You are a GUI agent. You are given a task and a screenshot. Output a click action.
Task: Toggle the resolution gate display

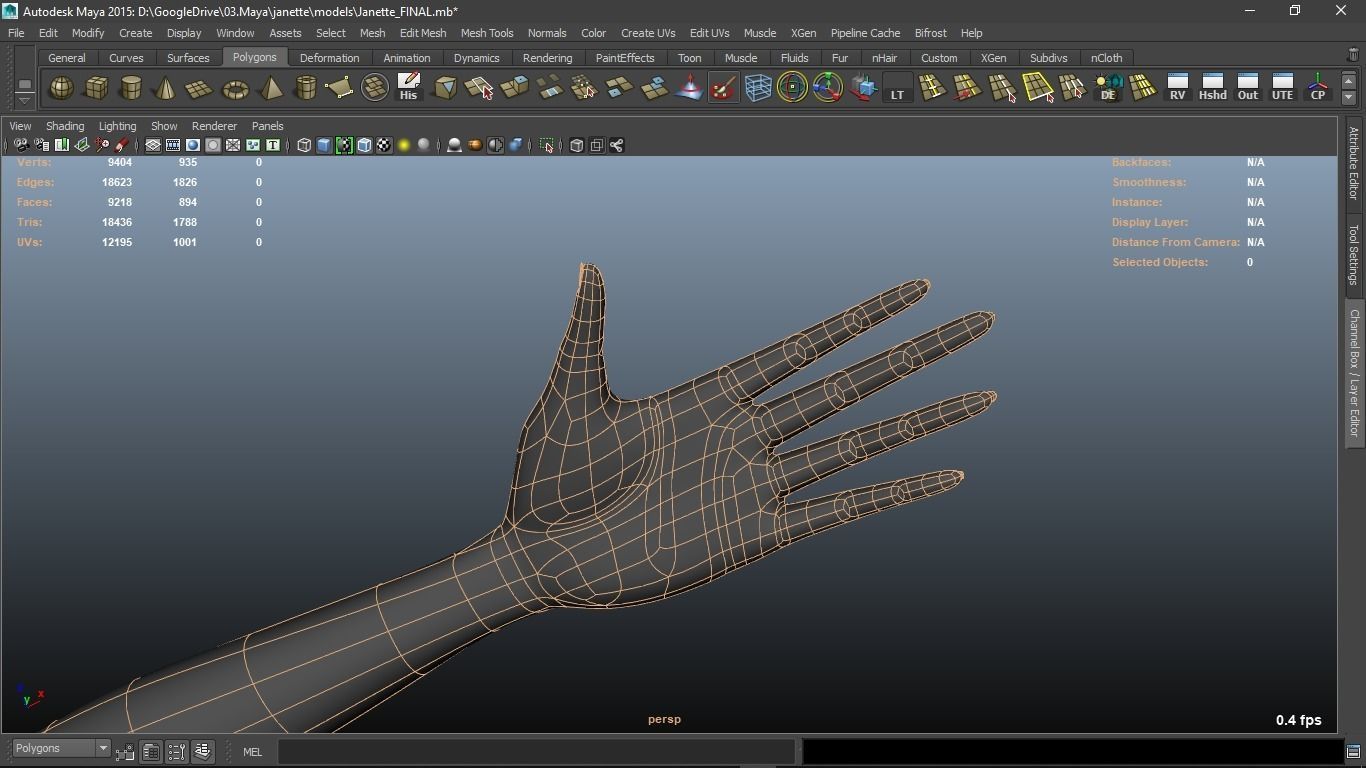coord(193,146)
